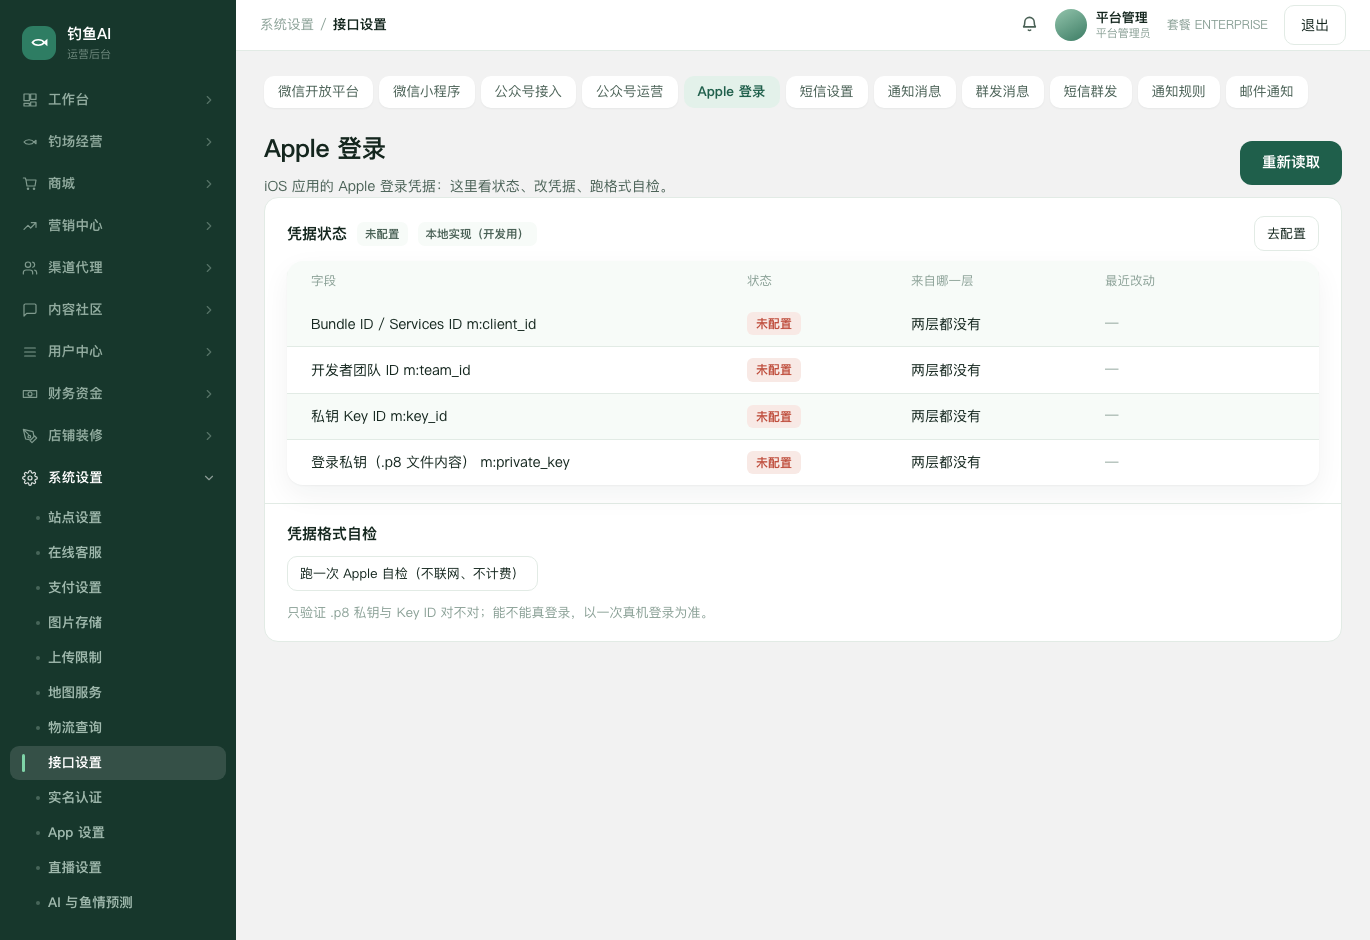
Task: Click the user avatar circle
Action: tap(1071, 25)
